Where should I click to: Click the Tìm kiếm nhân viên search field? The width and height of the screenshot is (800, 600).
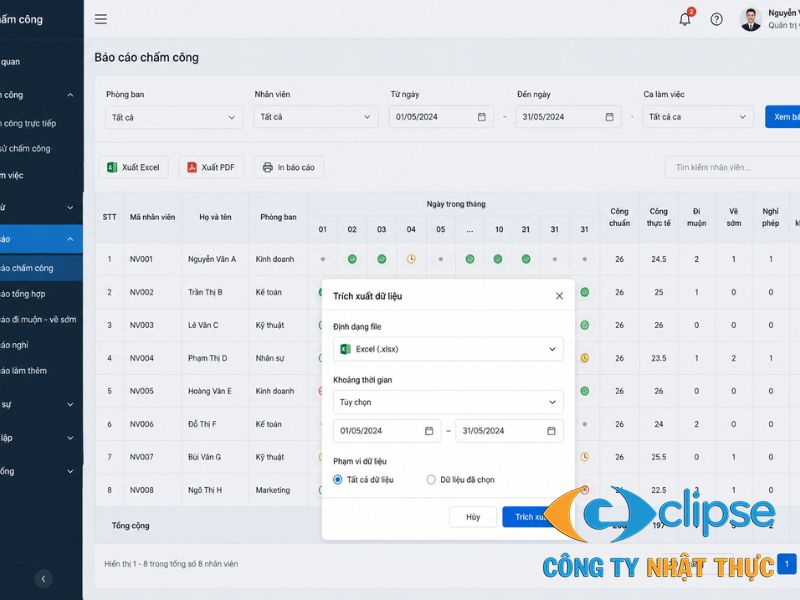732,167
